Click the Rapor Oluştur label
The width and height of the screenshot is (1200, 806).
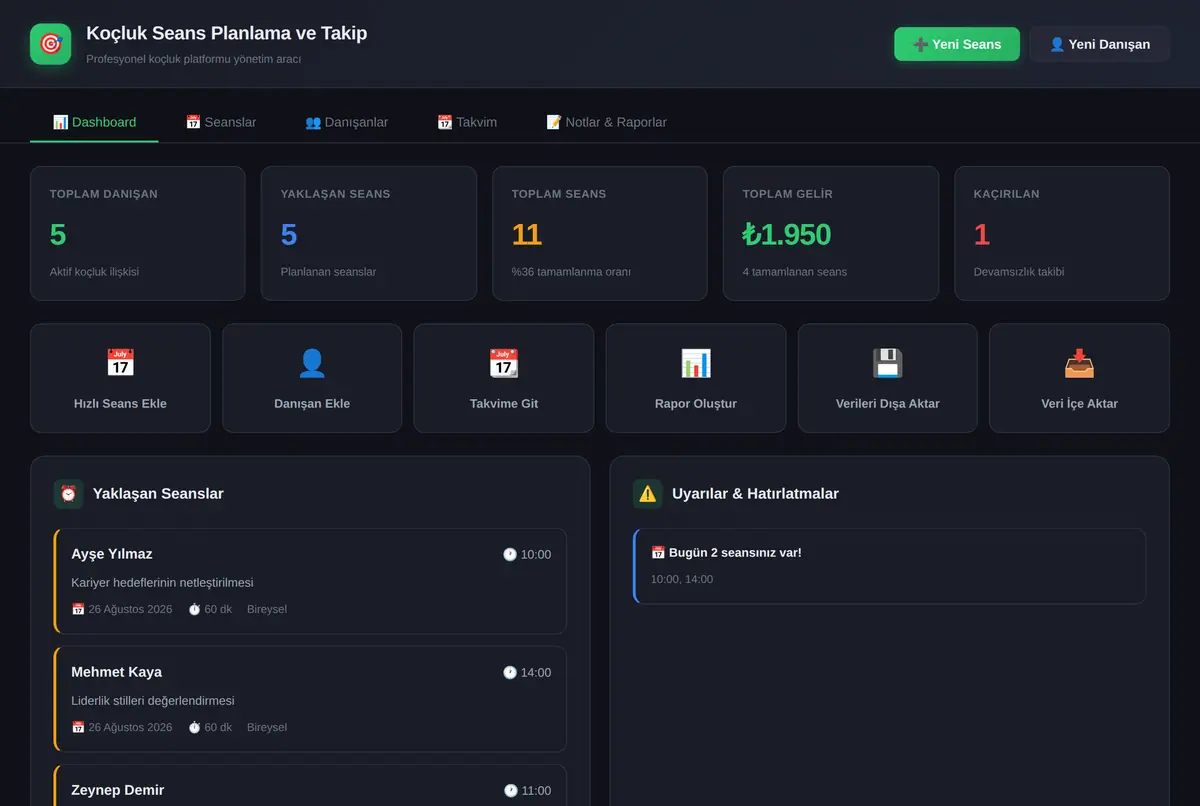point(696,404)
